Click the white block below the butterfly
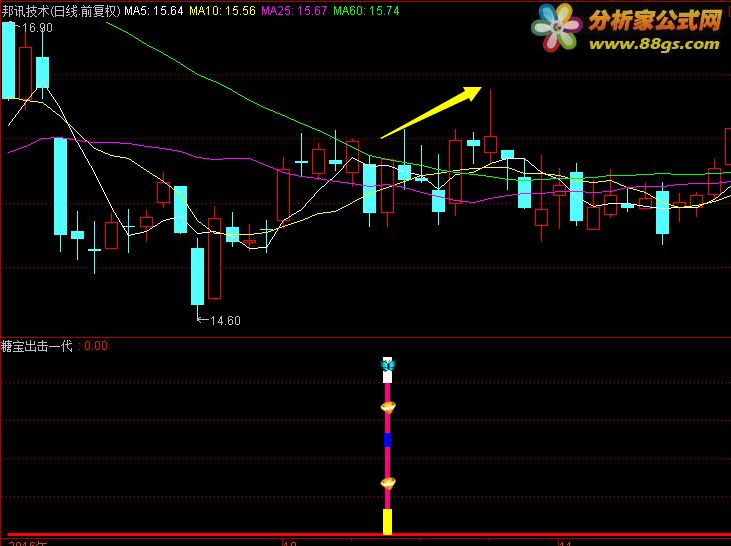The height and width of the screenshot is (546, 731). 387,376
